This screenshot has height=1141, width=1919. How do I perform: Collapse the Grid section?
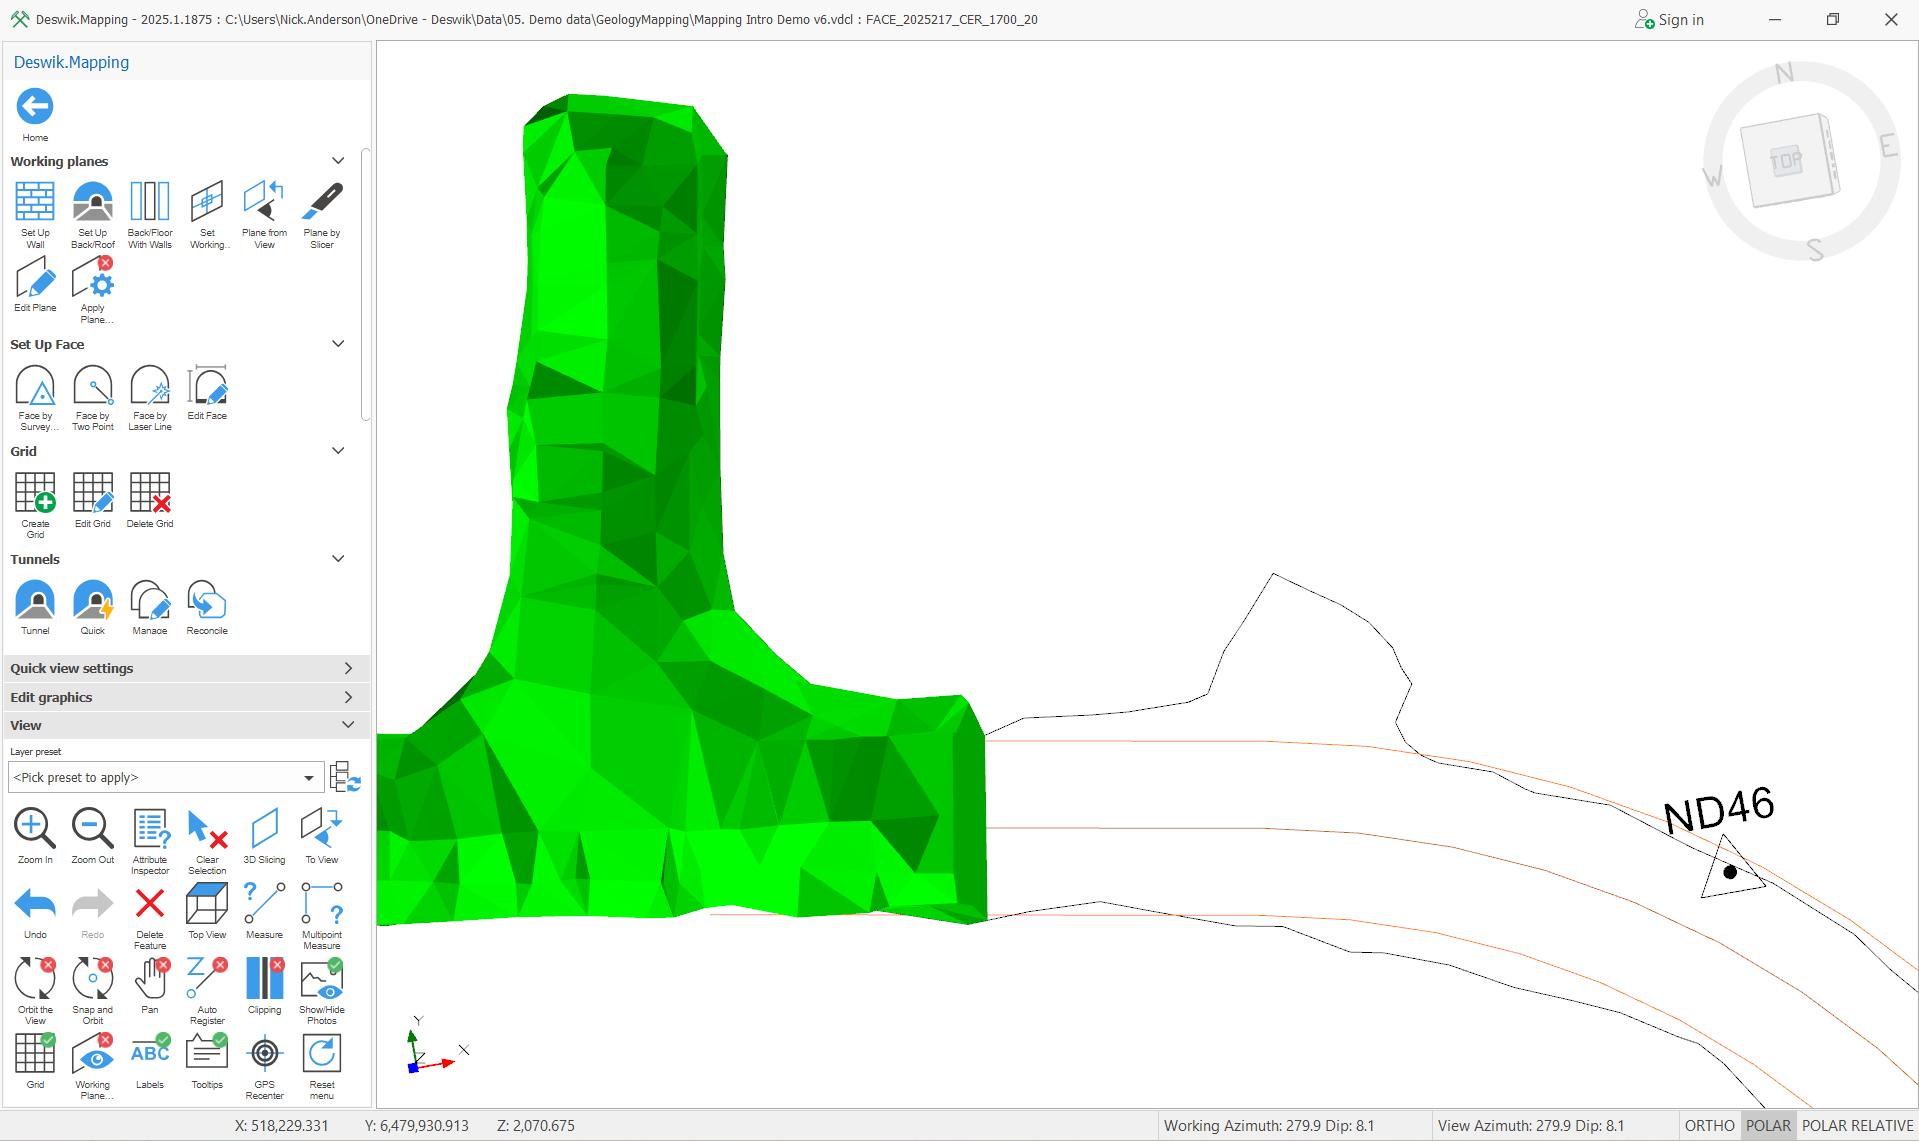point(338,451)
